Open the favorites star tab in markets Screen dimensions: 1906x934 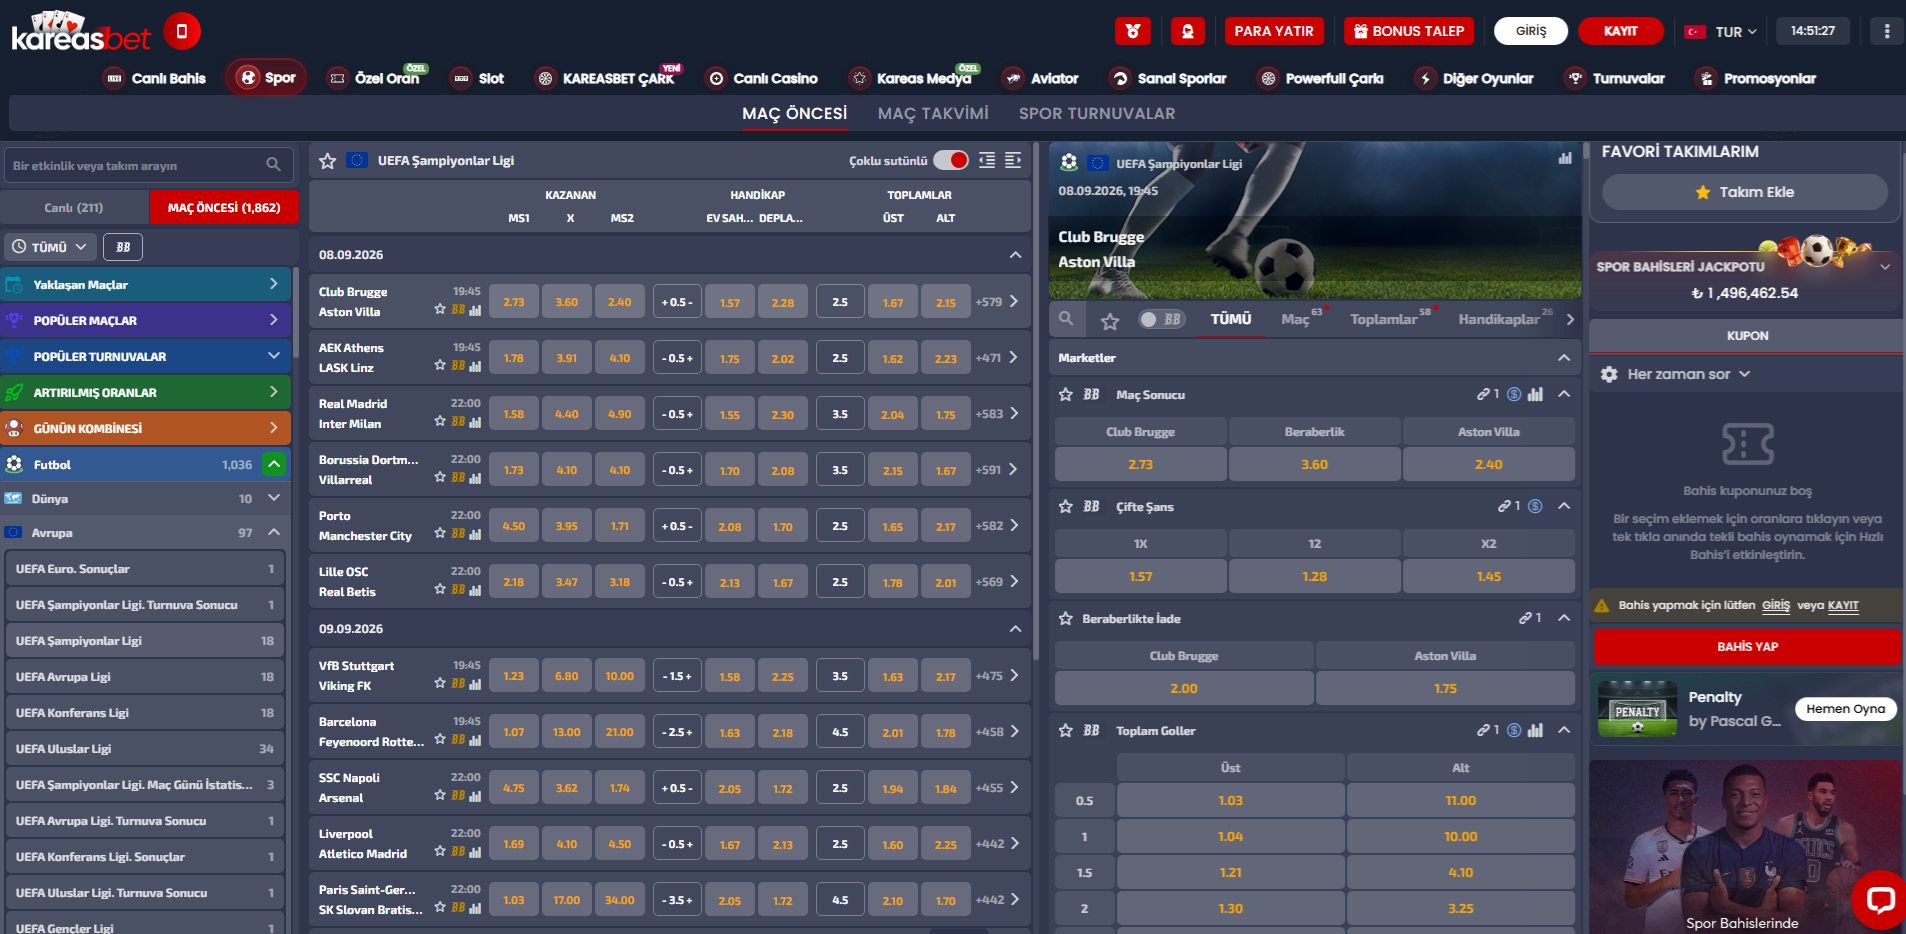click(x=1110, y=320)
